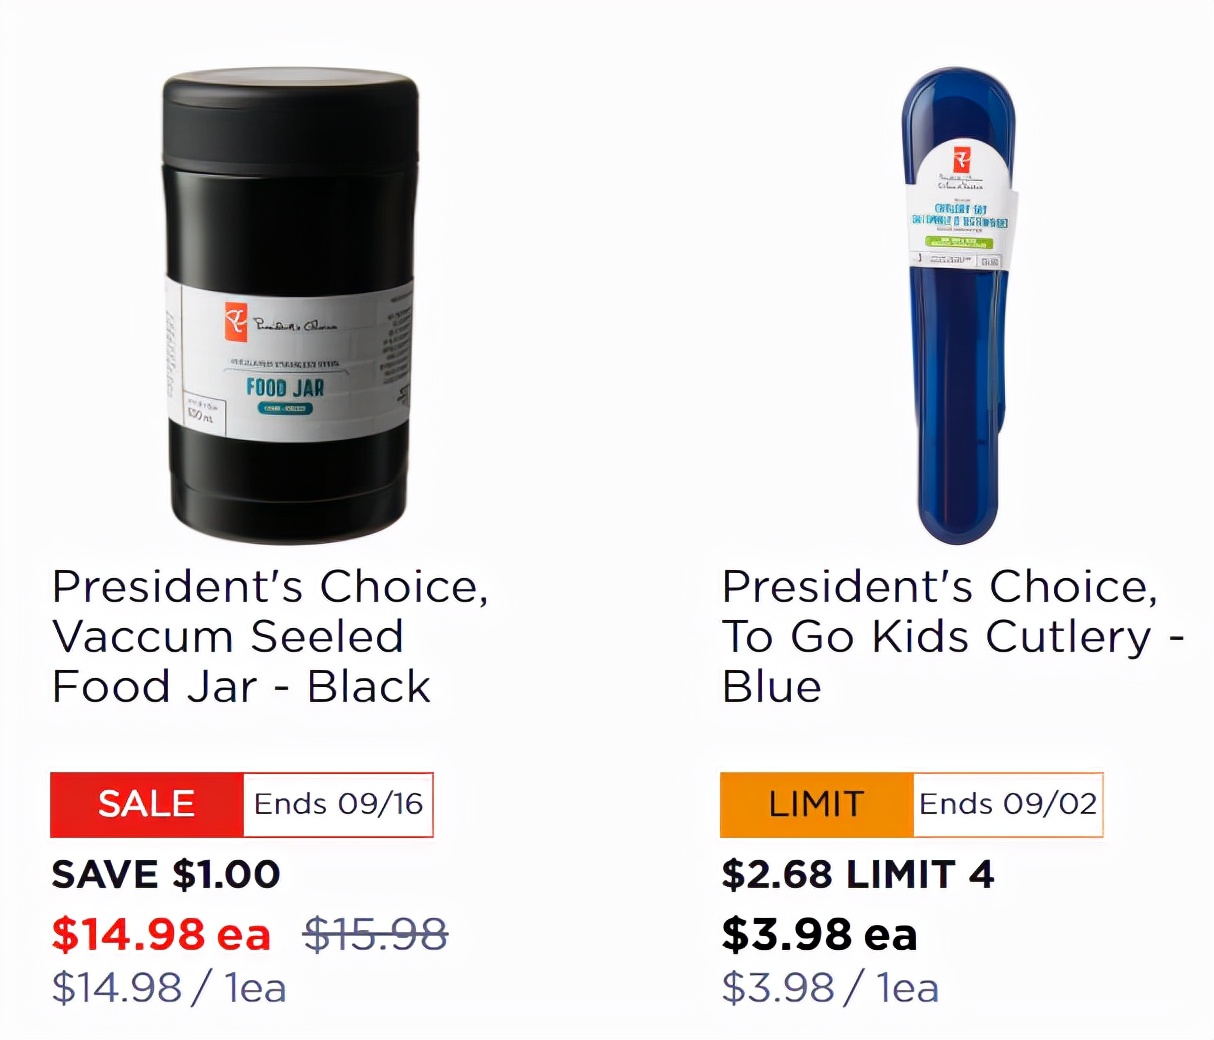Screen dimensions: 1214x1040
Task: Click the bold $3.98 ea price
Action: click(819, 935)
